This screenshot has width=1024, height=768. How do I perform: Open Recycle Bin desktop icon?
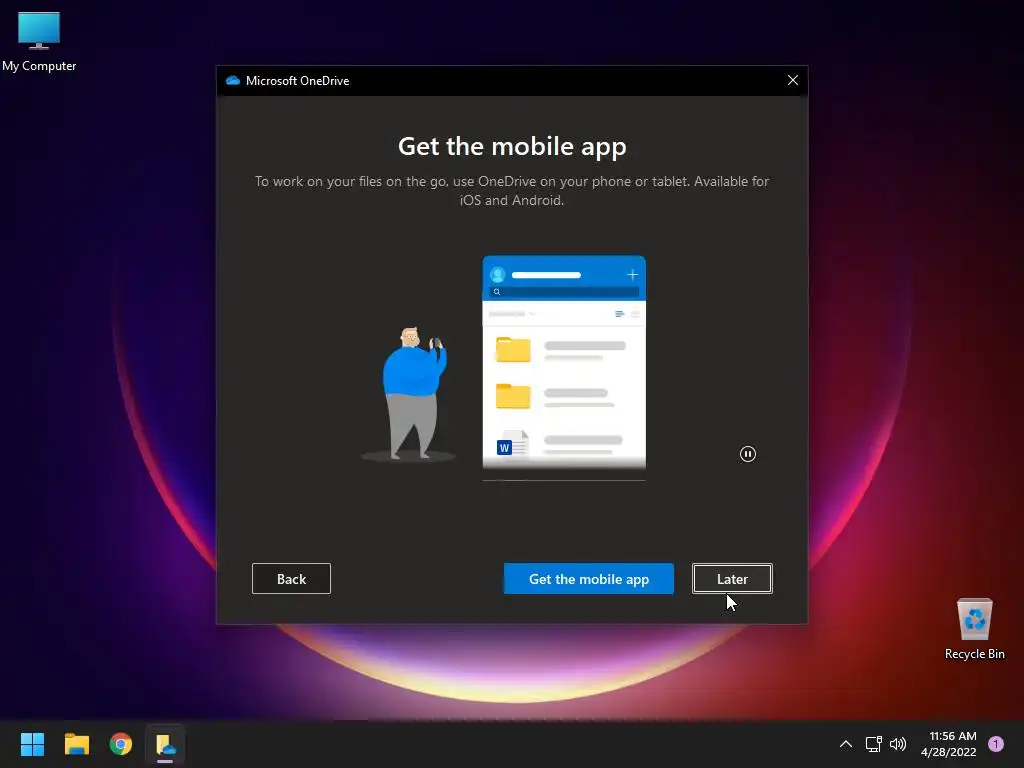coord(974,629)
